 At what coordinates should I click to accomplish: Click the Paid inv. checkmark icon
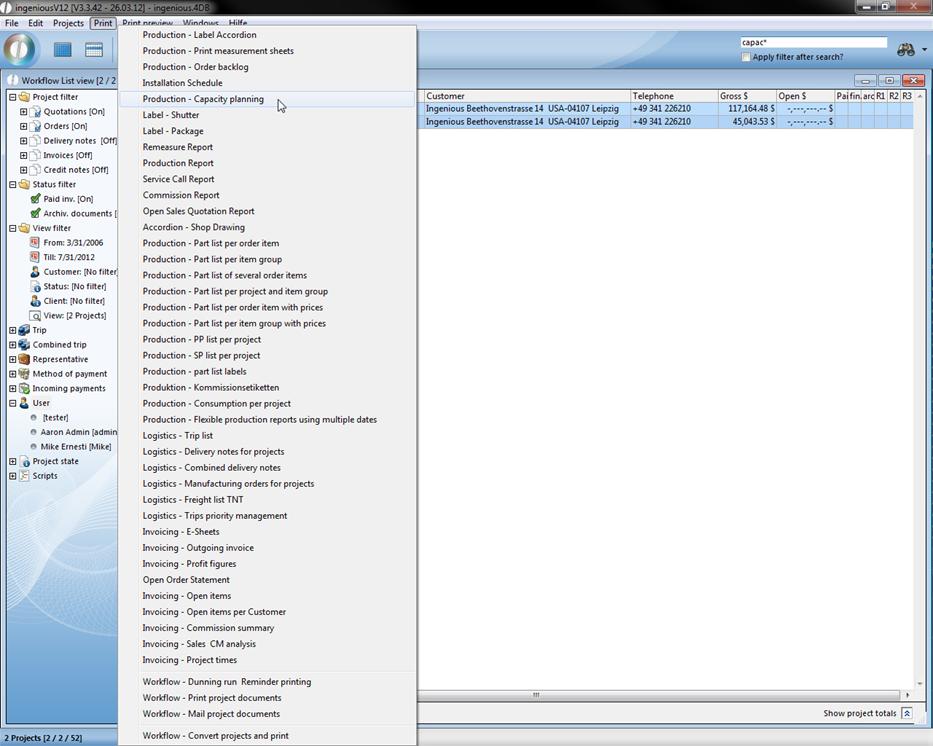coord(35,199)
